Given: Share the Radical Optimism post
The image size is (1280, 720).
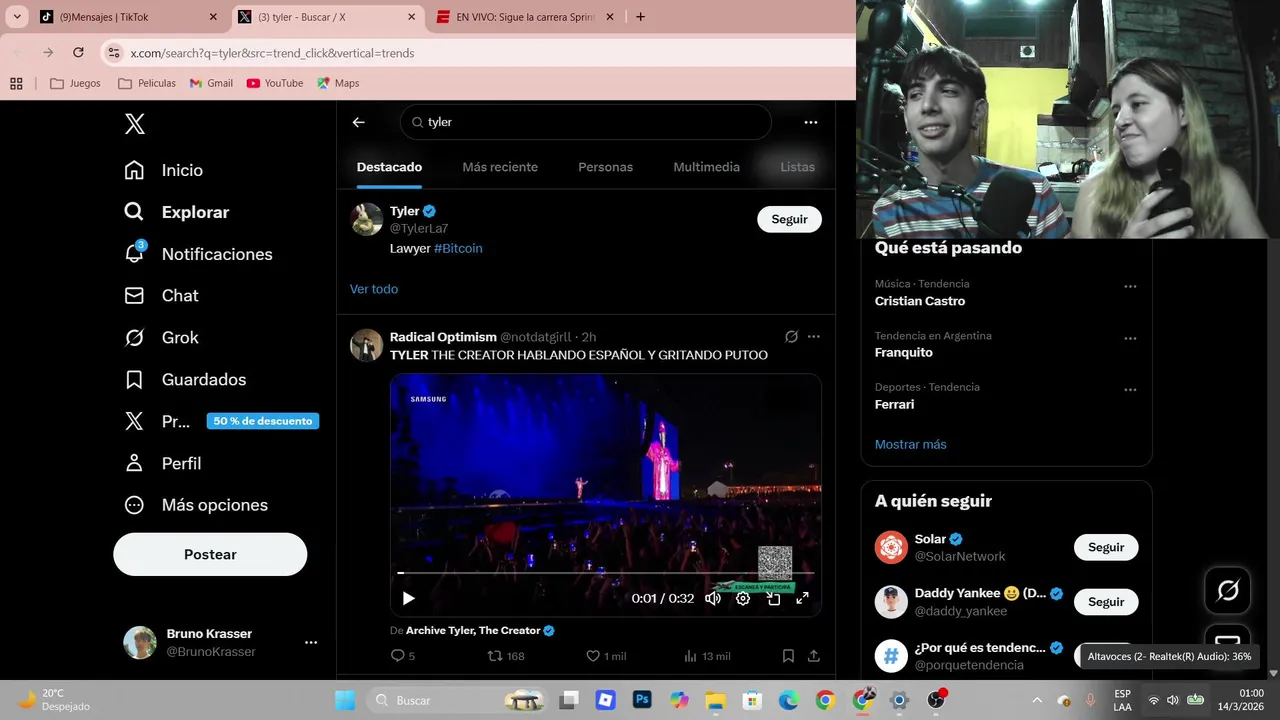Looking at the screenshot, I should pos(814,656).
